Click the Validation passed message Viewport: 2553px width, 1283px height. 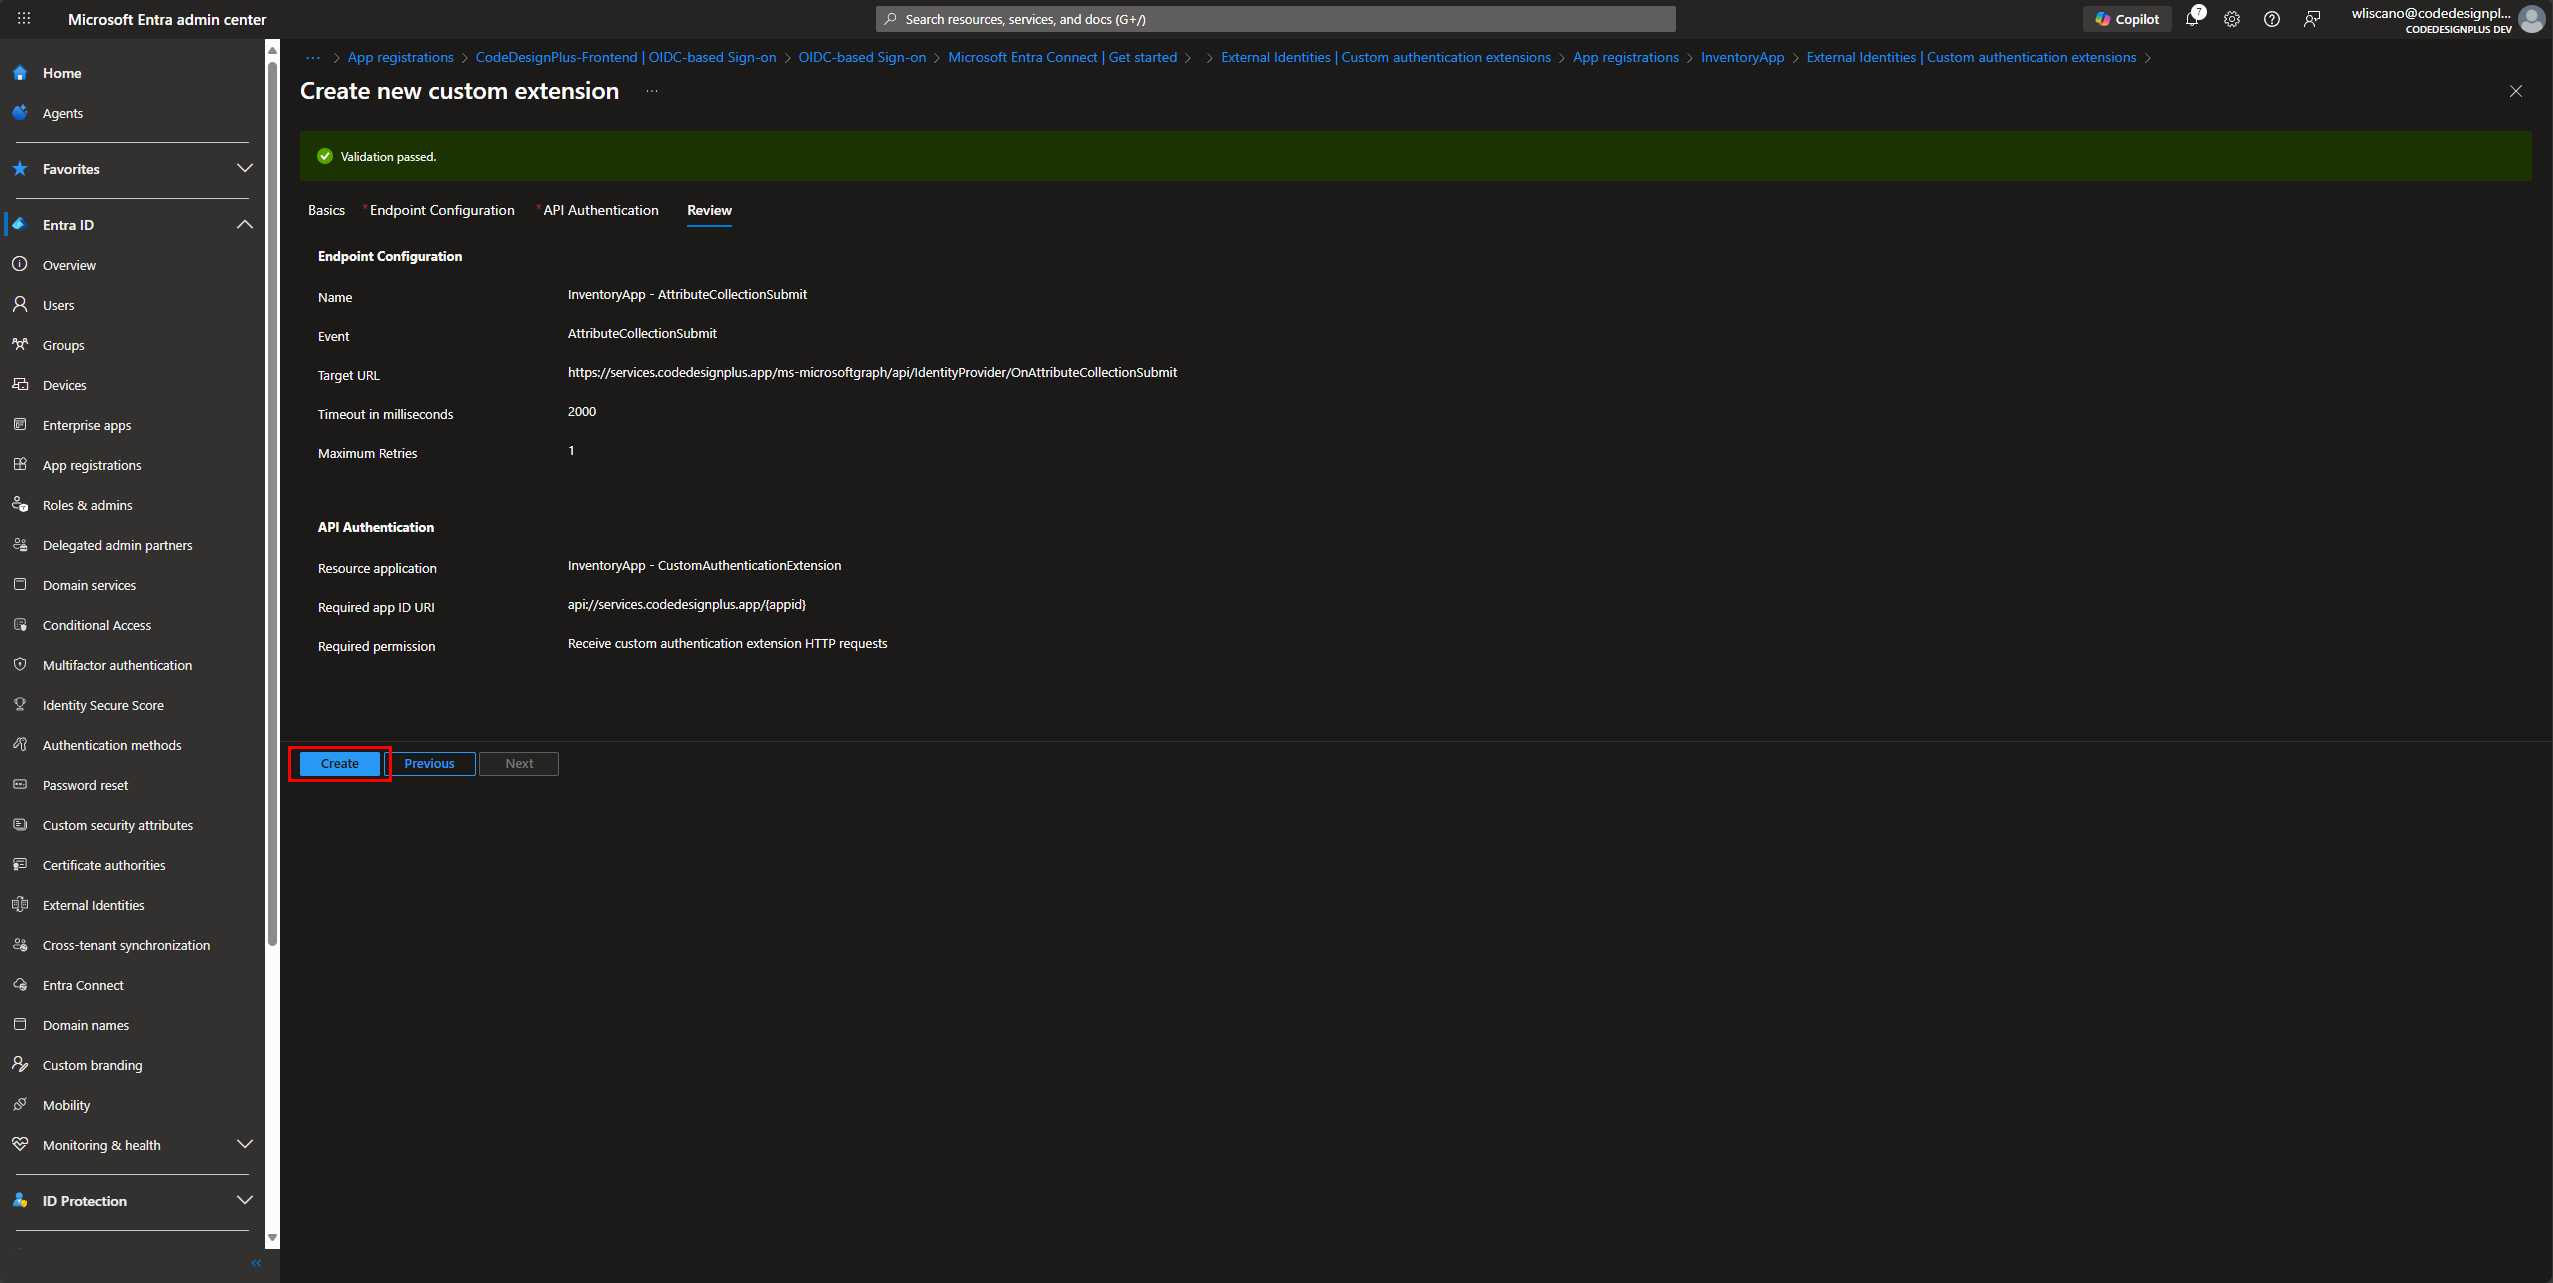coord(388,156)
